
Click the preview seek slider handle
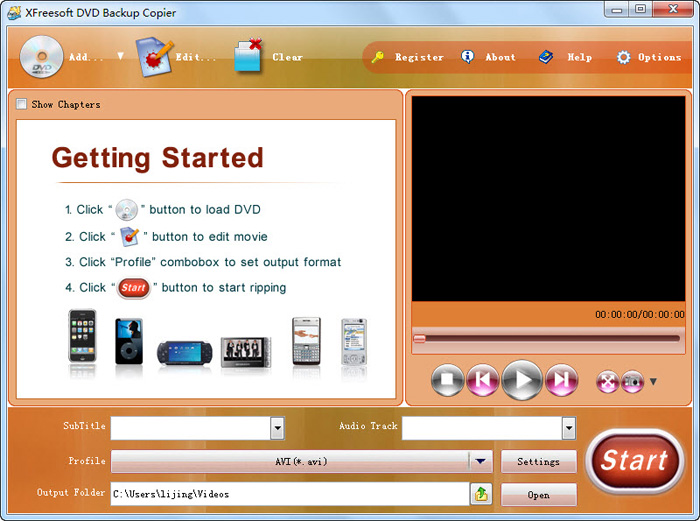click(x=419, y=339)
